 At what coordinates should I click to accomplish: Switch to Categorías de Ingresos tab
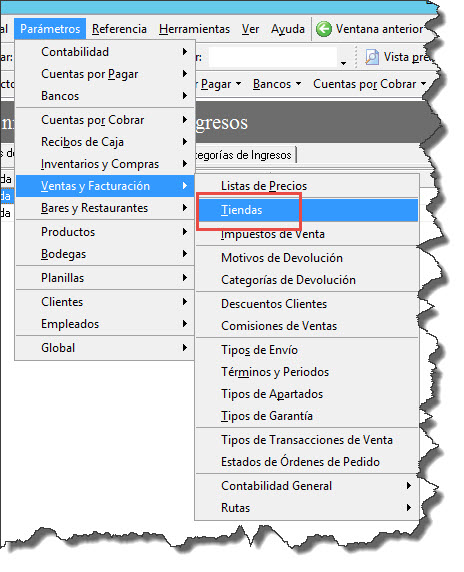click(244, 155)
